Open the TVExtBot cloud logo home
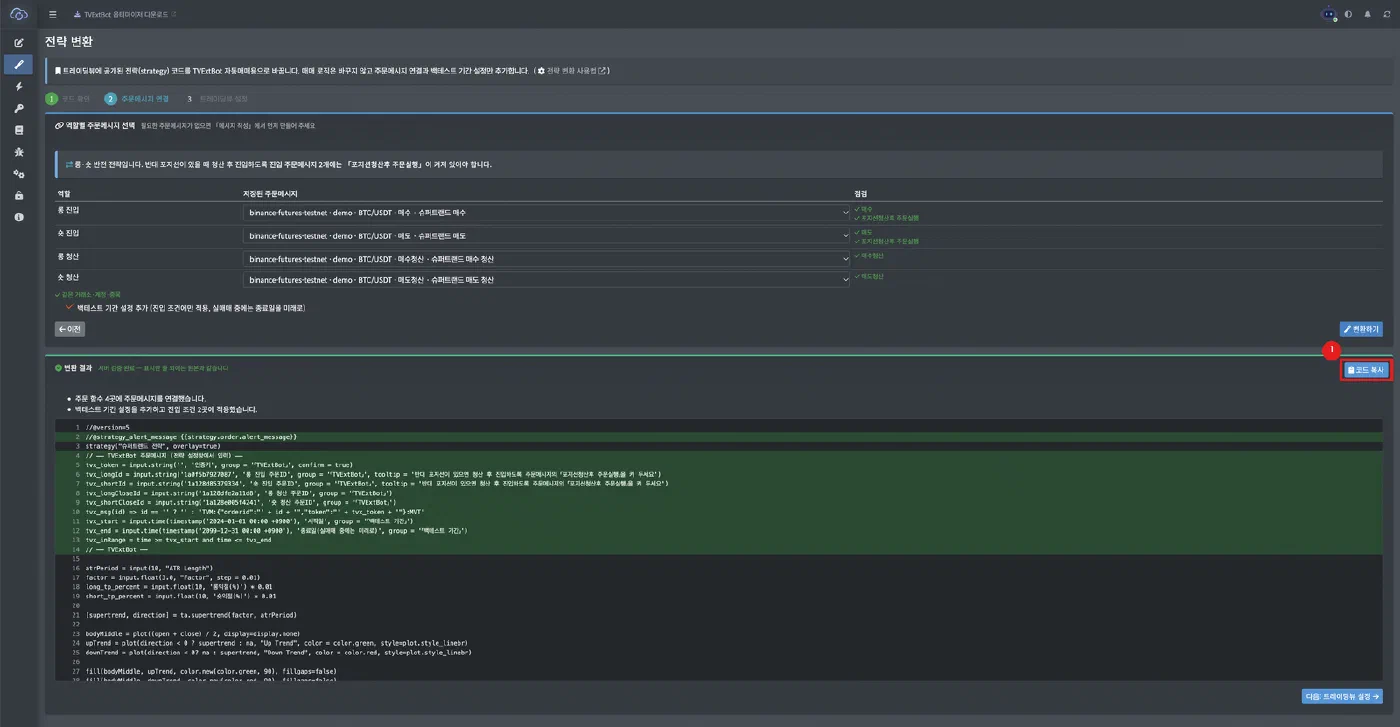The image size is (1400, 727). (18, 14)
